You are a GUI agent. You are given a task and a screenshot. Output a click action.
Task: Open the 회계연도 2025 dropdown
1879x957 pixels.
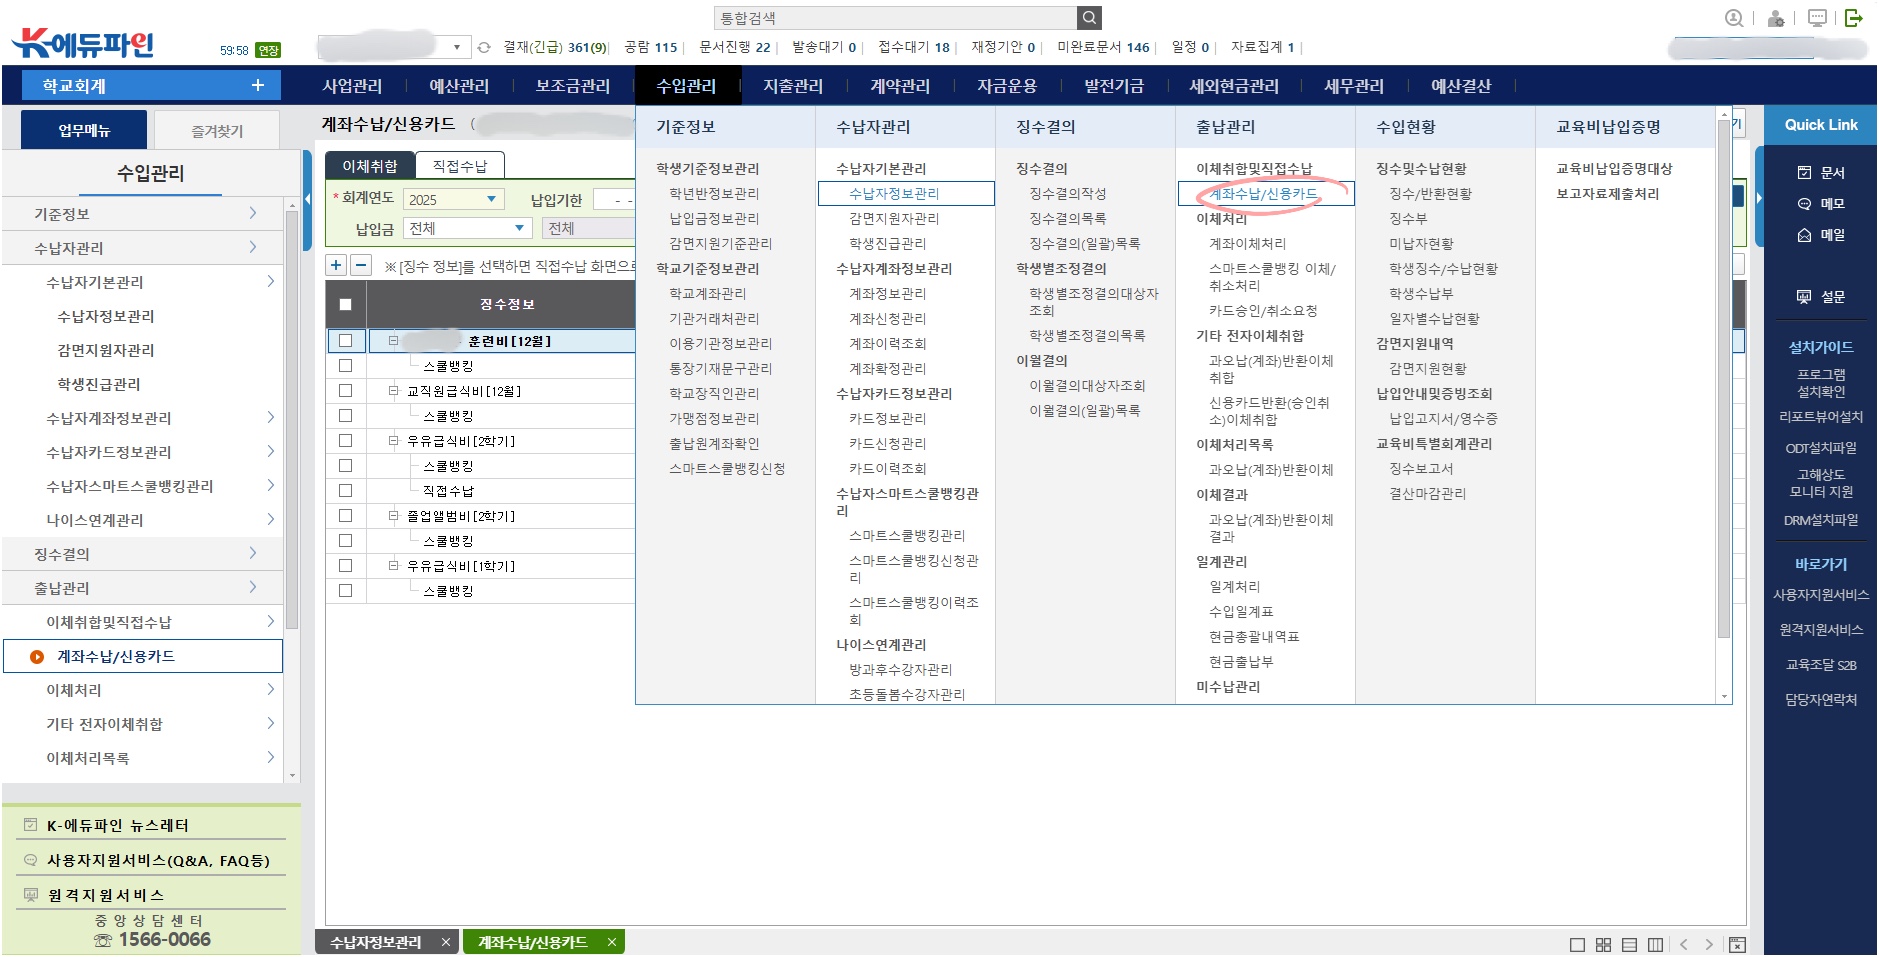pyautogui.click(x=491, y=199)
